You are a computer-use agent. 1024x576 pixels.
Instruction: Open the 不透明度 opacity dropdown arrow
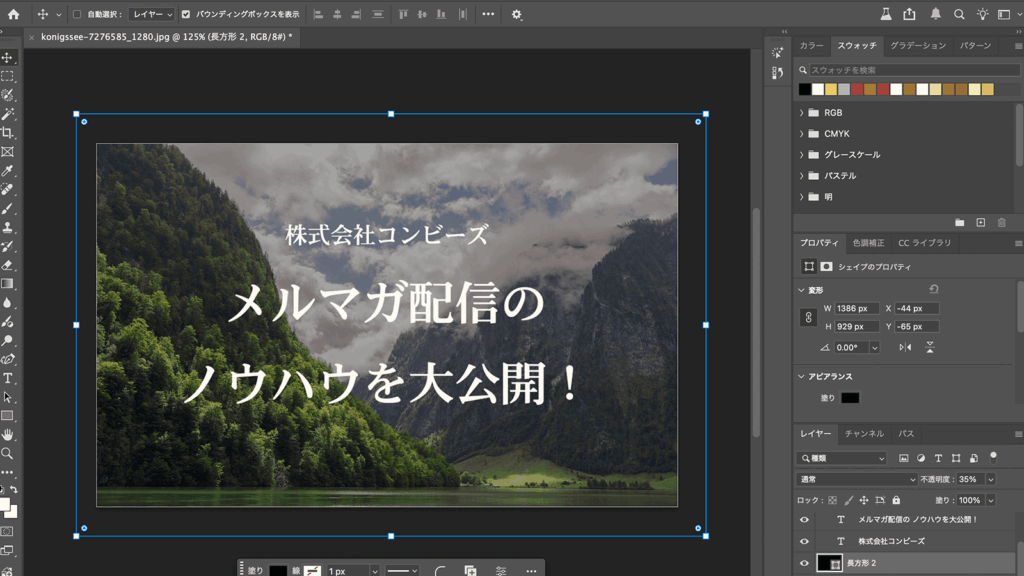(990, 479)
